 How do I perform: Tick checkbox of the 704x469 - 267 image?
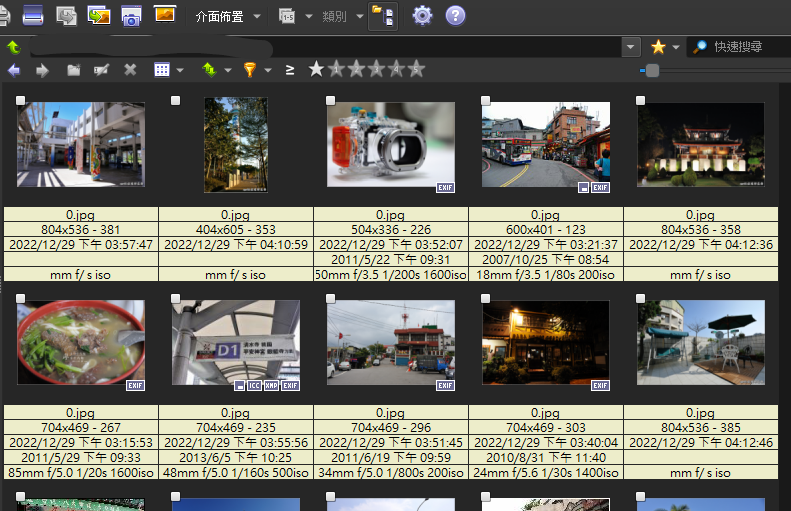(21, 299)
